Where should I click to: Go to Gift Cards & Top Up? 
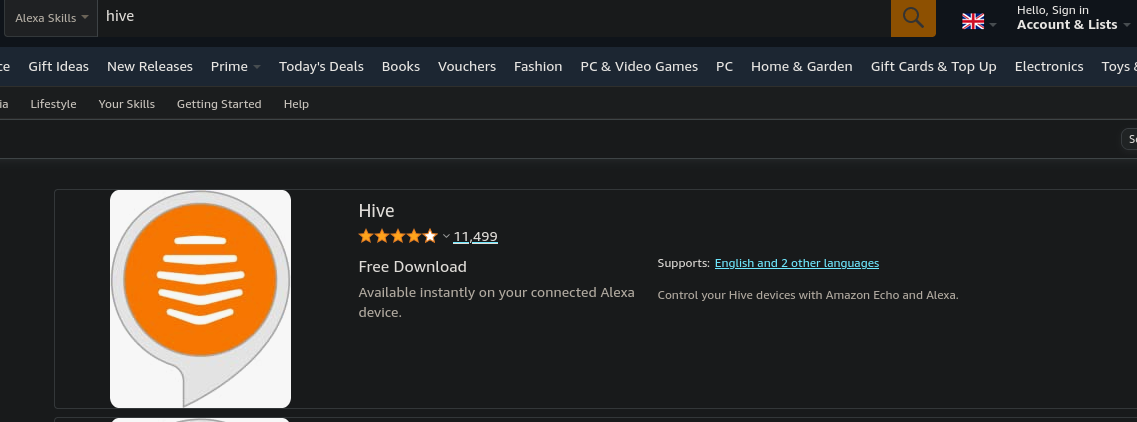click(x=933, y=67)
